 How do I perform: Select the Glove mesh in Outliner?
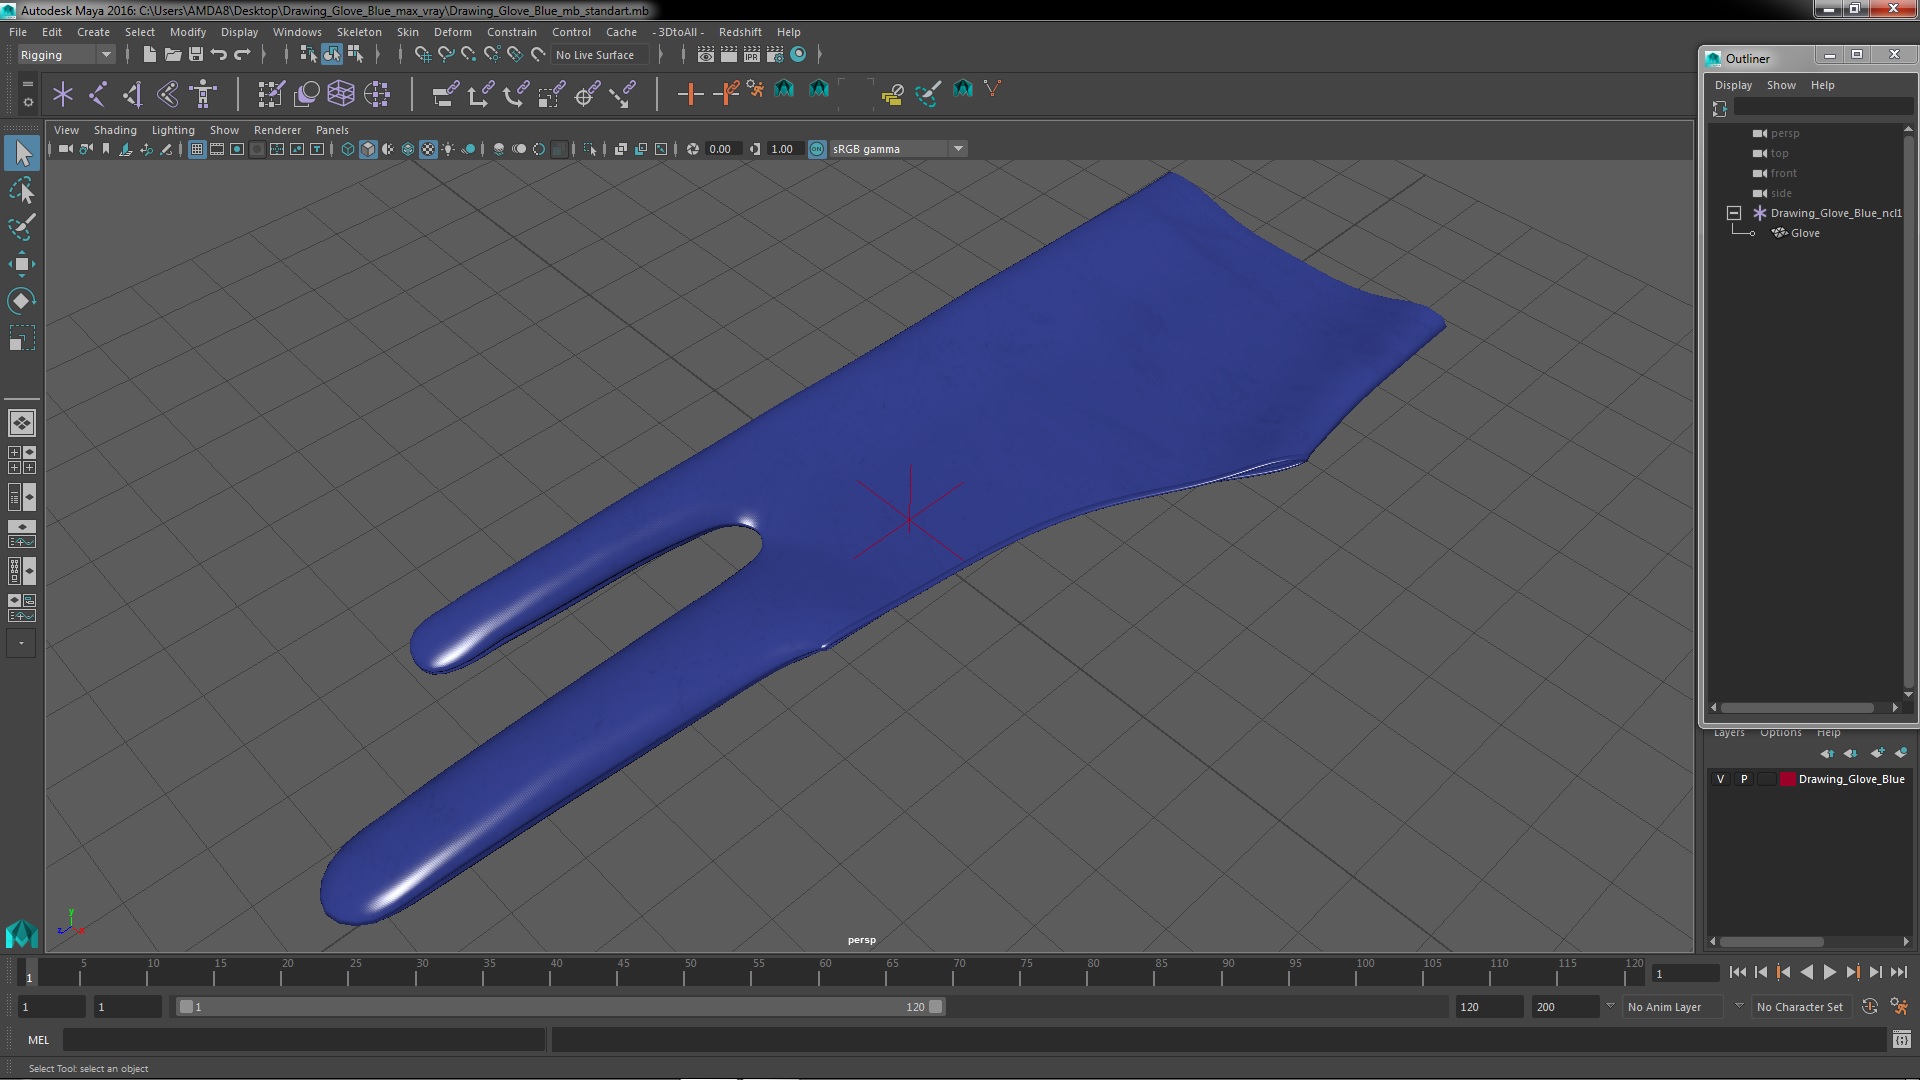pos(1805,233)
